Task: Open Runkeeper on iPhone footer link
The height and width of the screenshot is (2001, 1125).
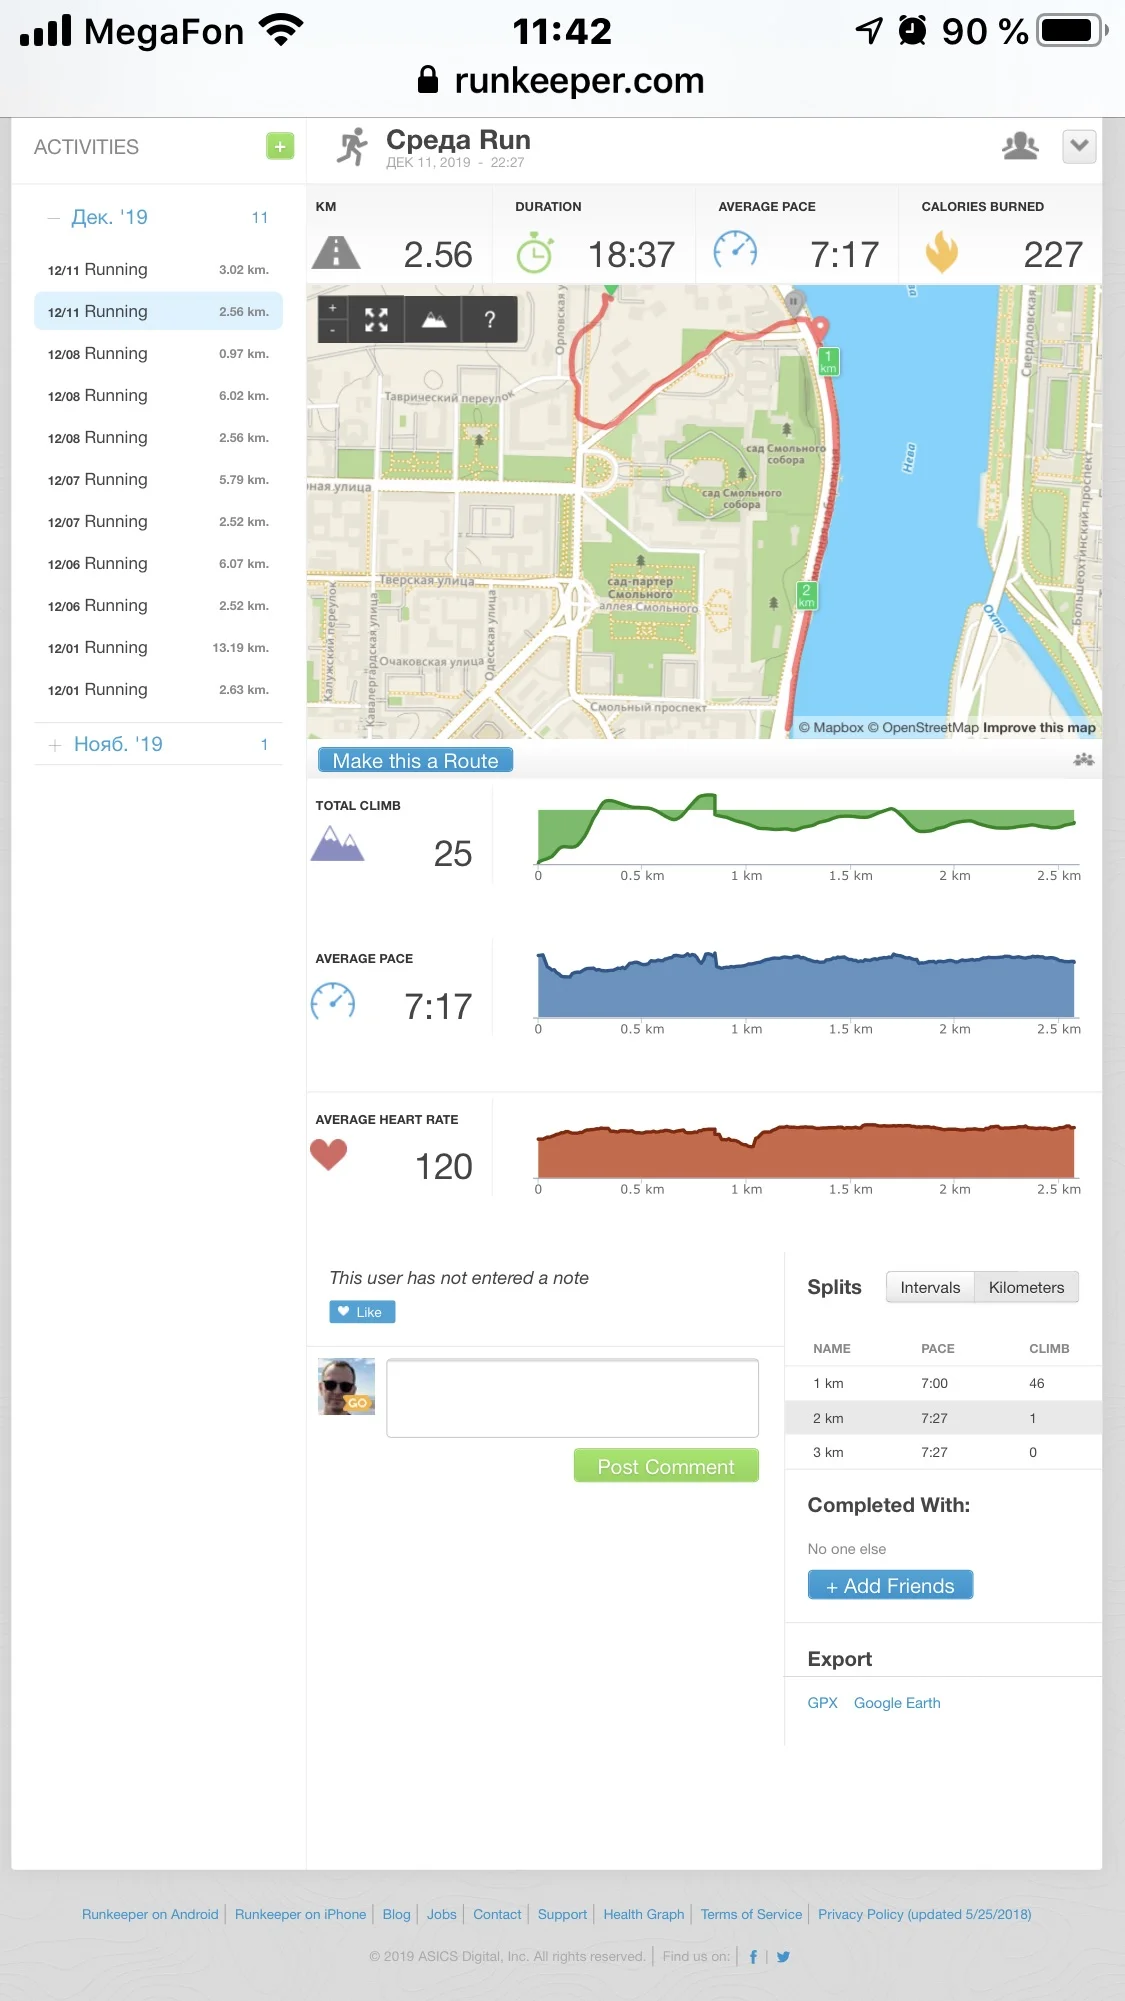Action: pos(300,1914)
